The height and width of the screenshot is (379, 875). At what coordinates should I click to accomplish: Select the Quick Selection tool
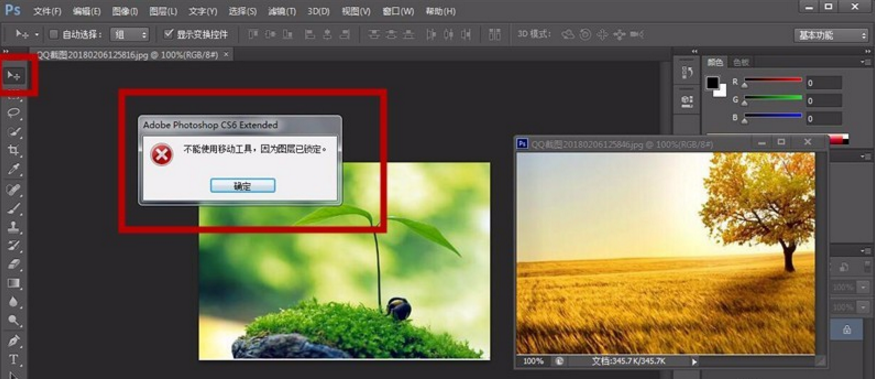coord(13,132)
